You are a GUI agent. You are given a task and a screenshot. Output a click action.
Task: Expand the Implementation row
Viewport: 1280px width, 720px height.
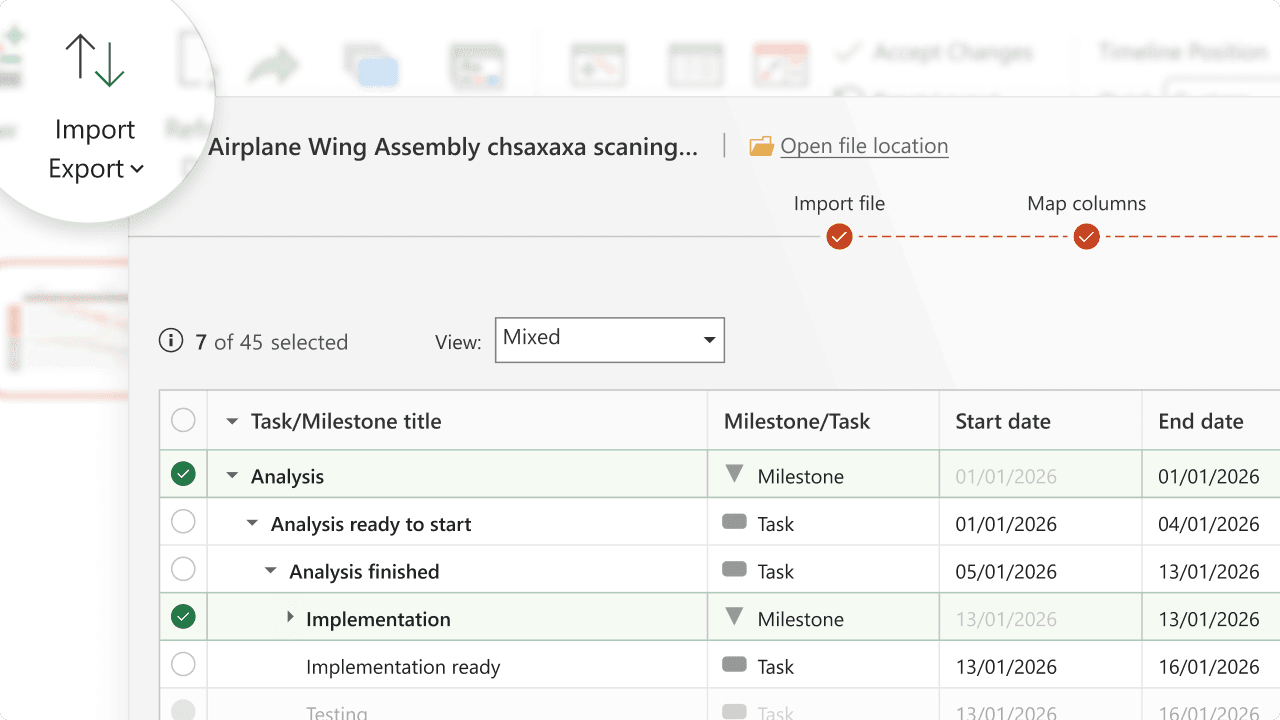(x=290, y=618)
